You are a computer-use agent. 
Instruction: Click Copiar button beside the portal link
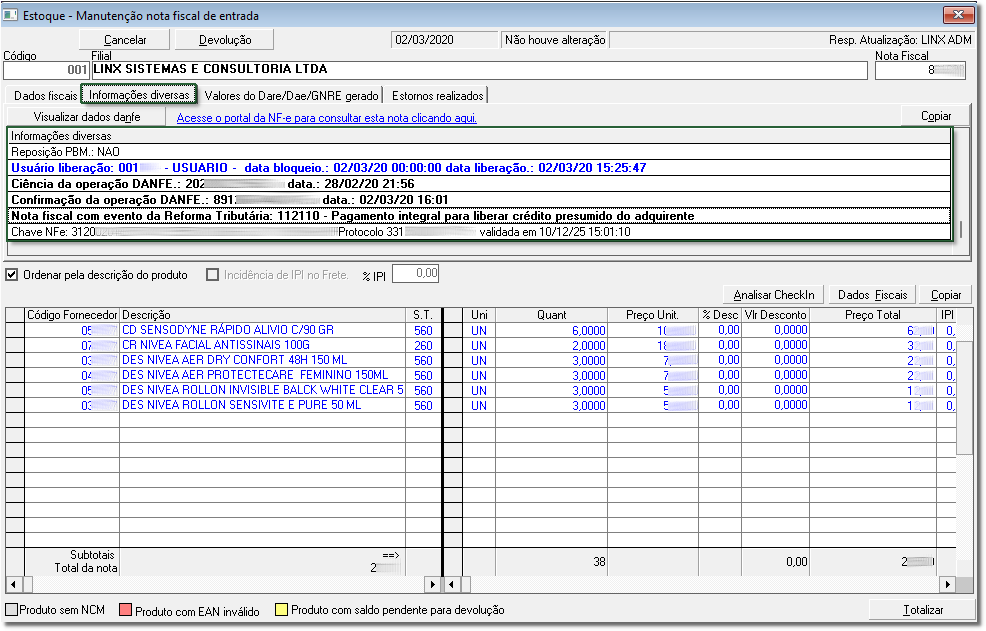point(936,116)
